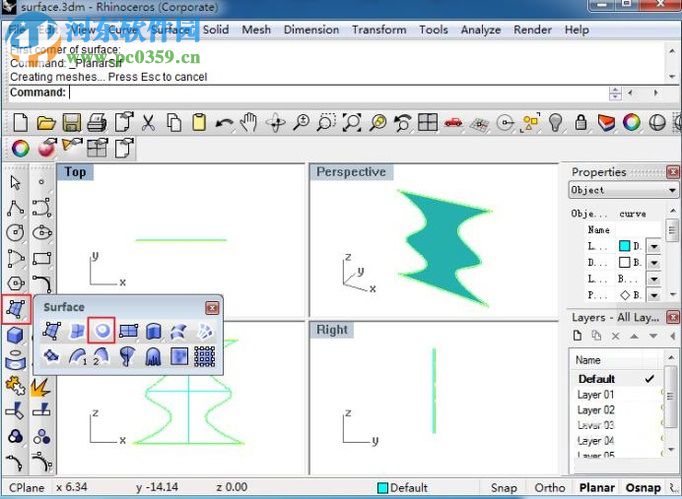Open the Edit layers icon in toolbar
The image size is (682, 499).
pos(606,123)
